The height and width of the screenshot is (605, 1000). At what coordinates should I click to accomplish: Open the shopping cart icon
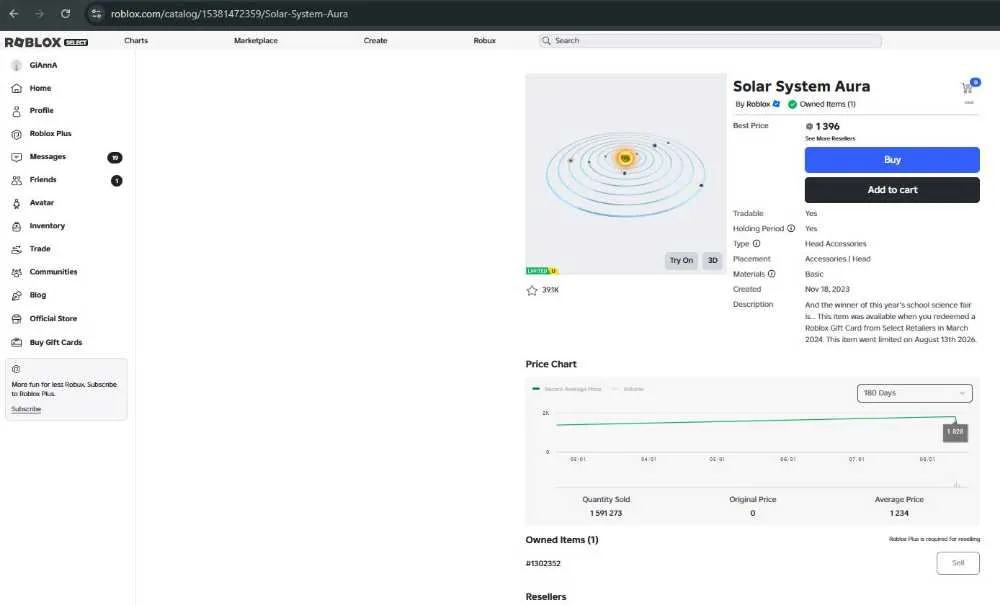click(x=967, y=87)
